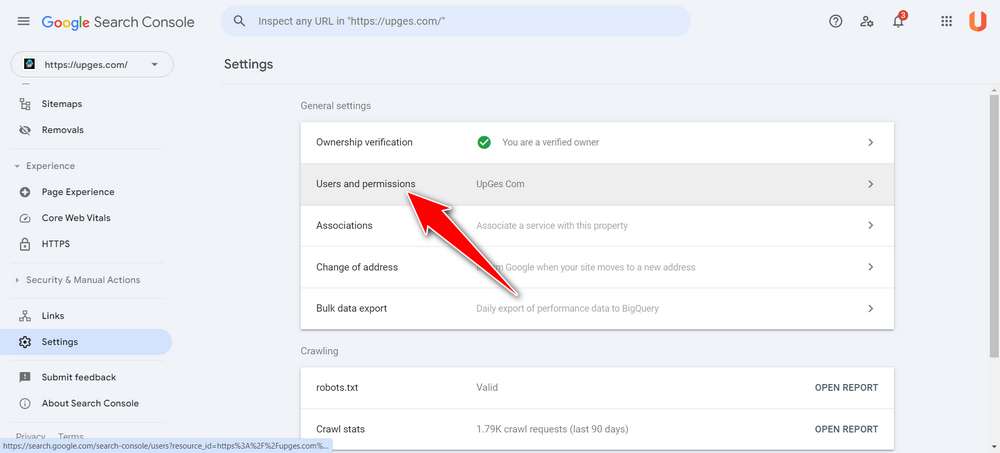Open Page Experience report

(x=78, y=192)
